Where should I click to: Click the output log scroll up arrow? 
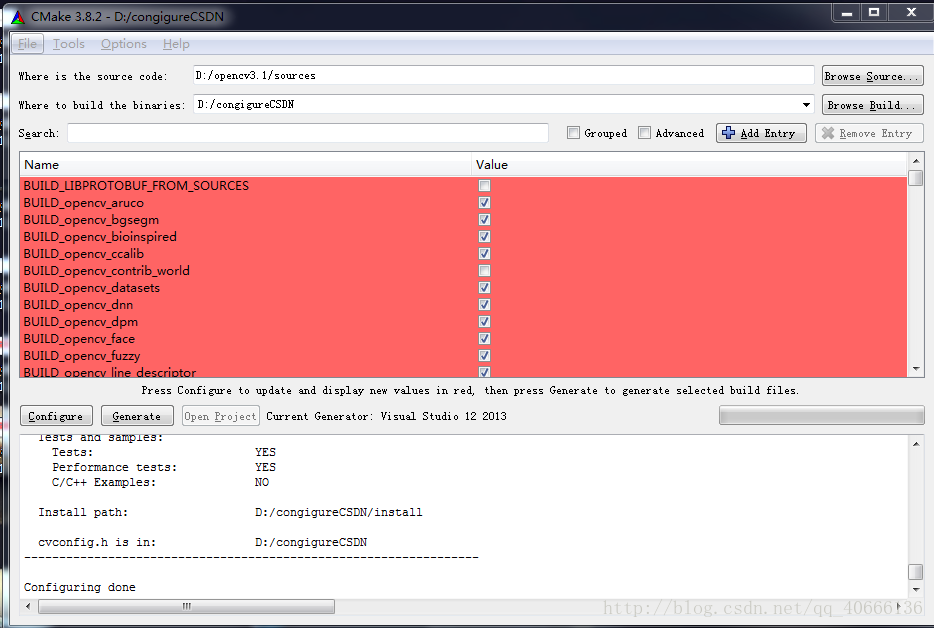click(916, 444)
